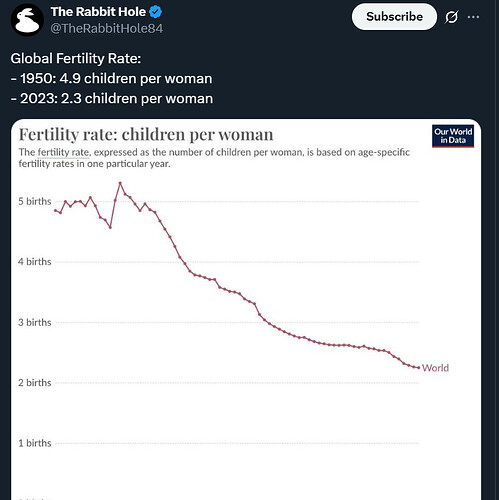Subscribe to The Rabbit Hole
499x500 pixels.
tap(394, 17)
